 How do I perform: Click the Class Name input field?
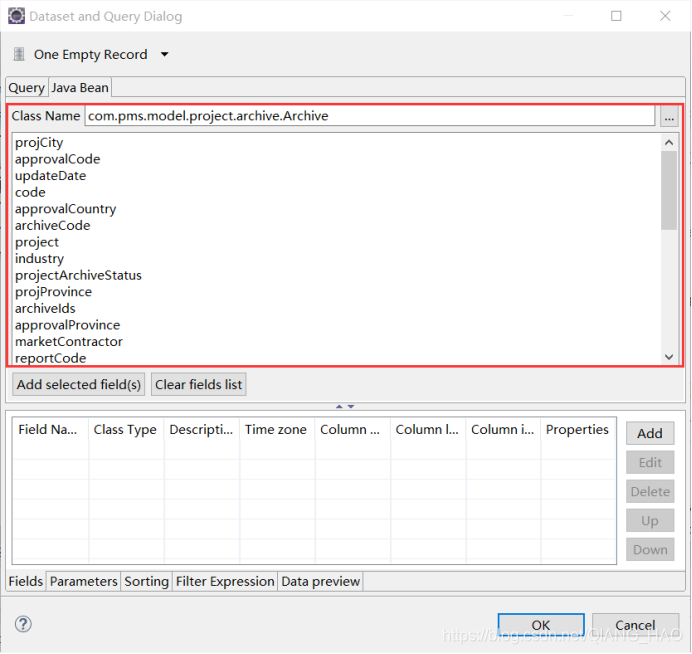click(x=369, y=116)
